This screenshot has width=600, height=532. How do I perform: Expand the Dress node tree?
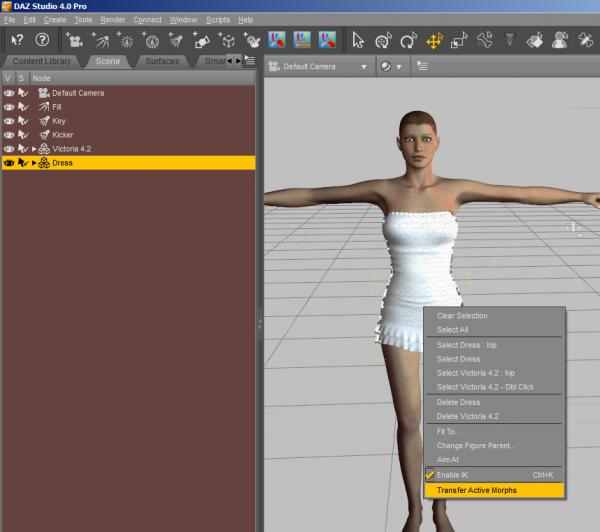[x=34, y=163]
